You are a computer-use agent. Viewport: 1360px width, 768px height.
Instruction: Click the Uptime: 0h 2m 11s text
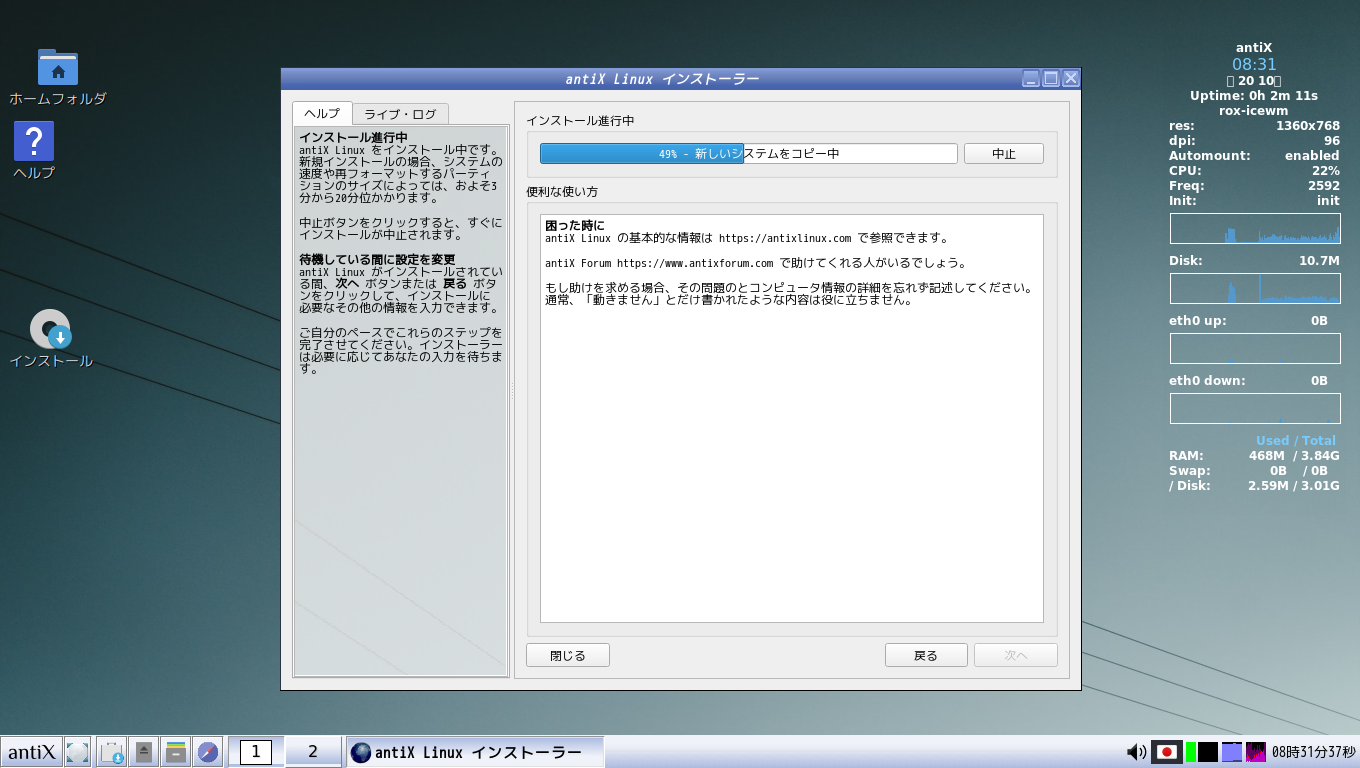1254,96
